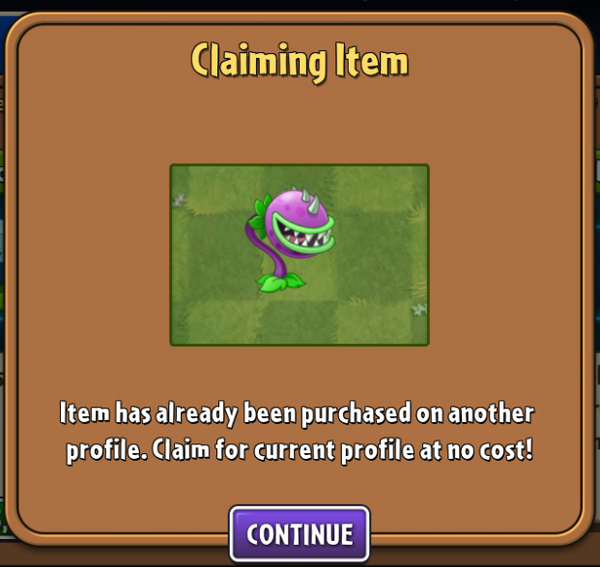Click the word 'profile.' starting the second line
Screen dimensions: 600x567
[x=107, y=450]
